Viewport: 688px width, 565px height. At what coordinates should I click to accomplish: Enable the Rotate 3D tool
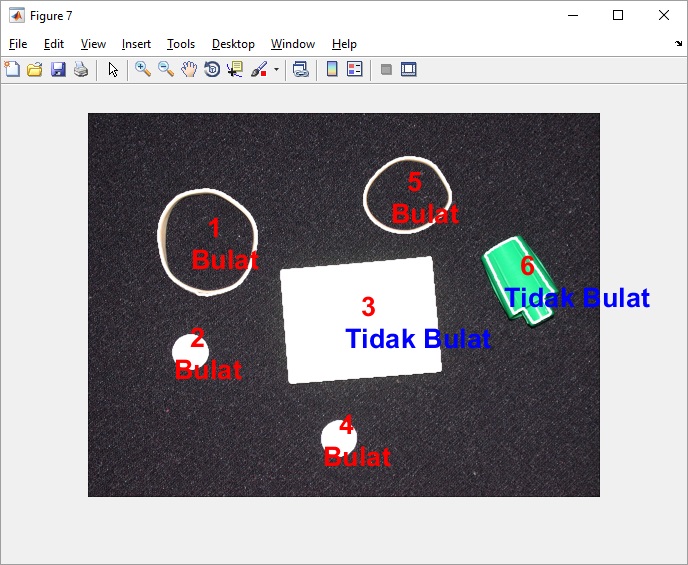point(212,69)
